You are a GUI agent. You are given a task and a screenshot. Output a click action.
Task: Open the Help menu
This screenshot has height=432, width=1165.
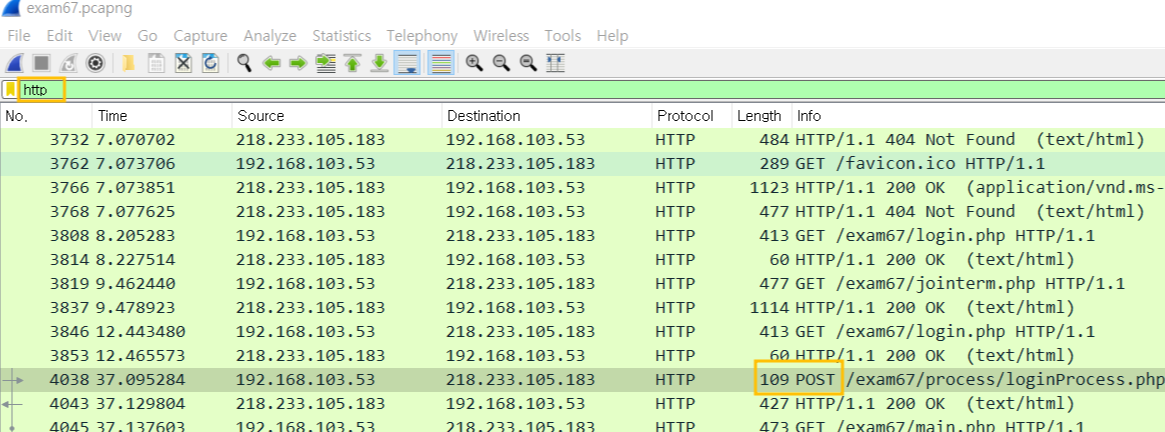(x=612, y=36)
